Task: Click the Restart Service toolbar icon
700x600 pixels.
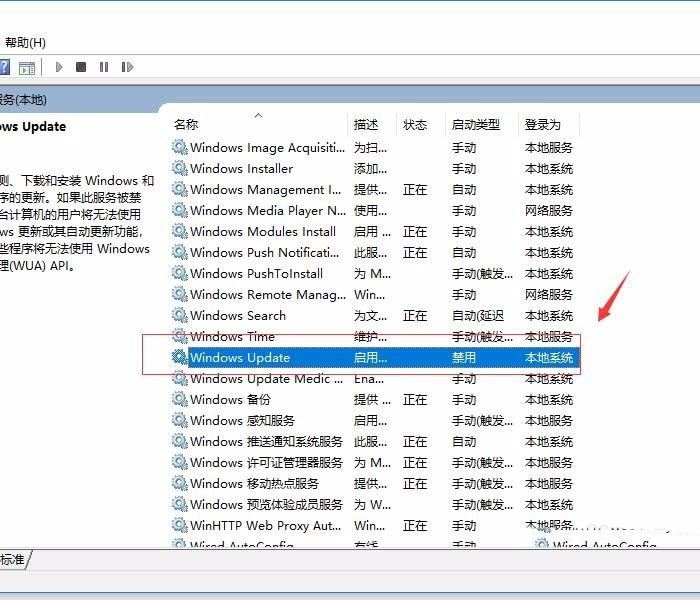Action: click(127, 67)
